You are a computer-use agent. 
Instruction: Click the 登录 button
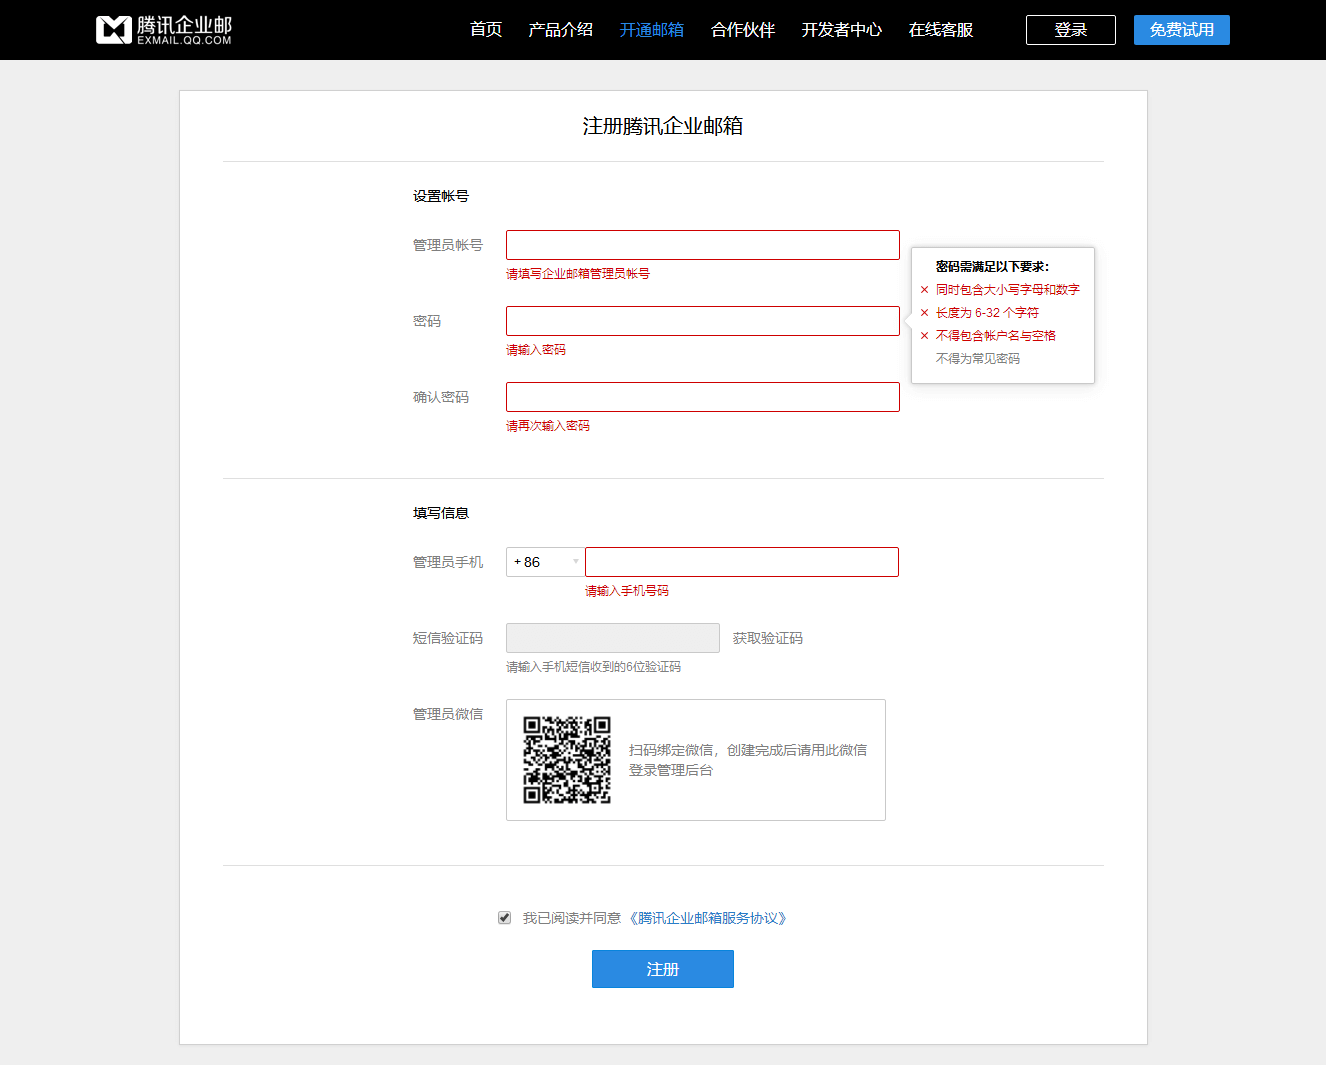coord(1071,30)
